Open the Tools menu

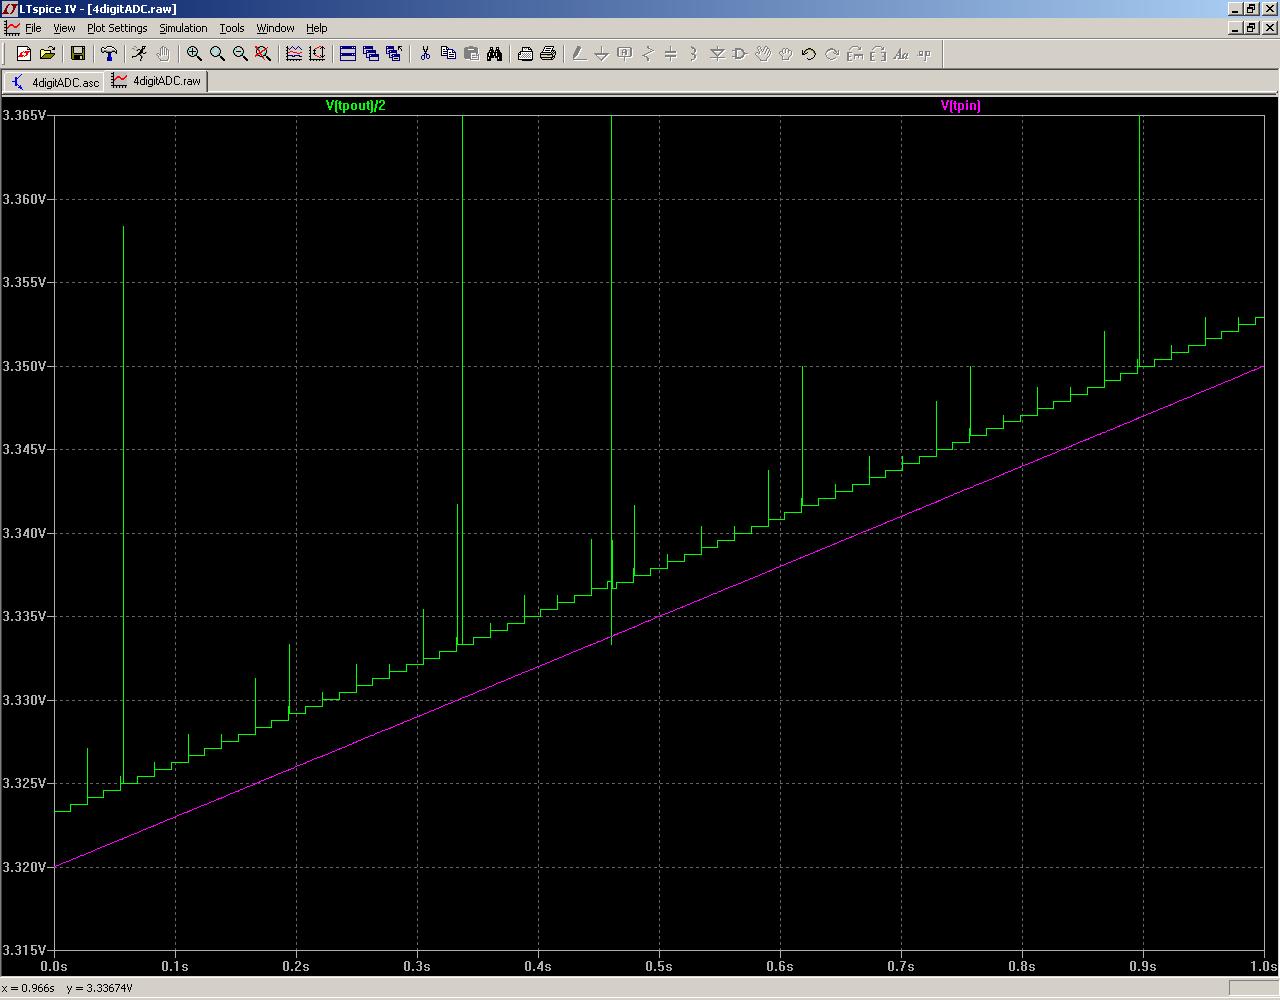(232, 28)
